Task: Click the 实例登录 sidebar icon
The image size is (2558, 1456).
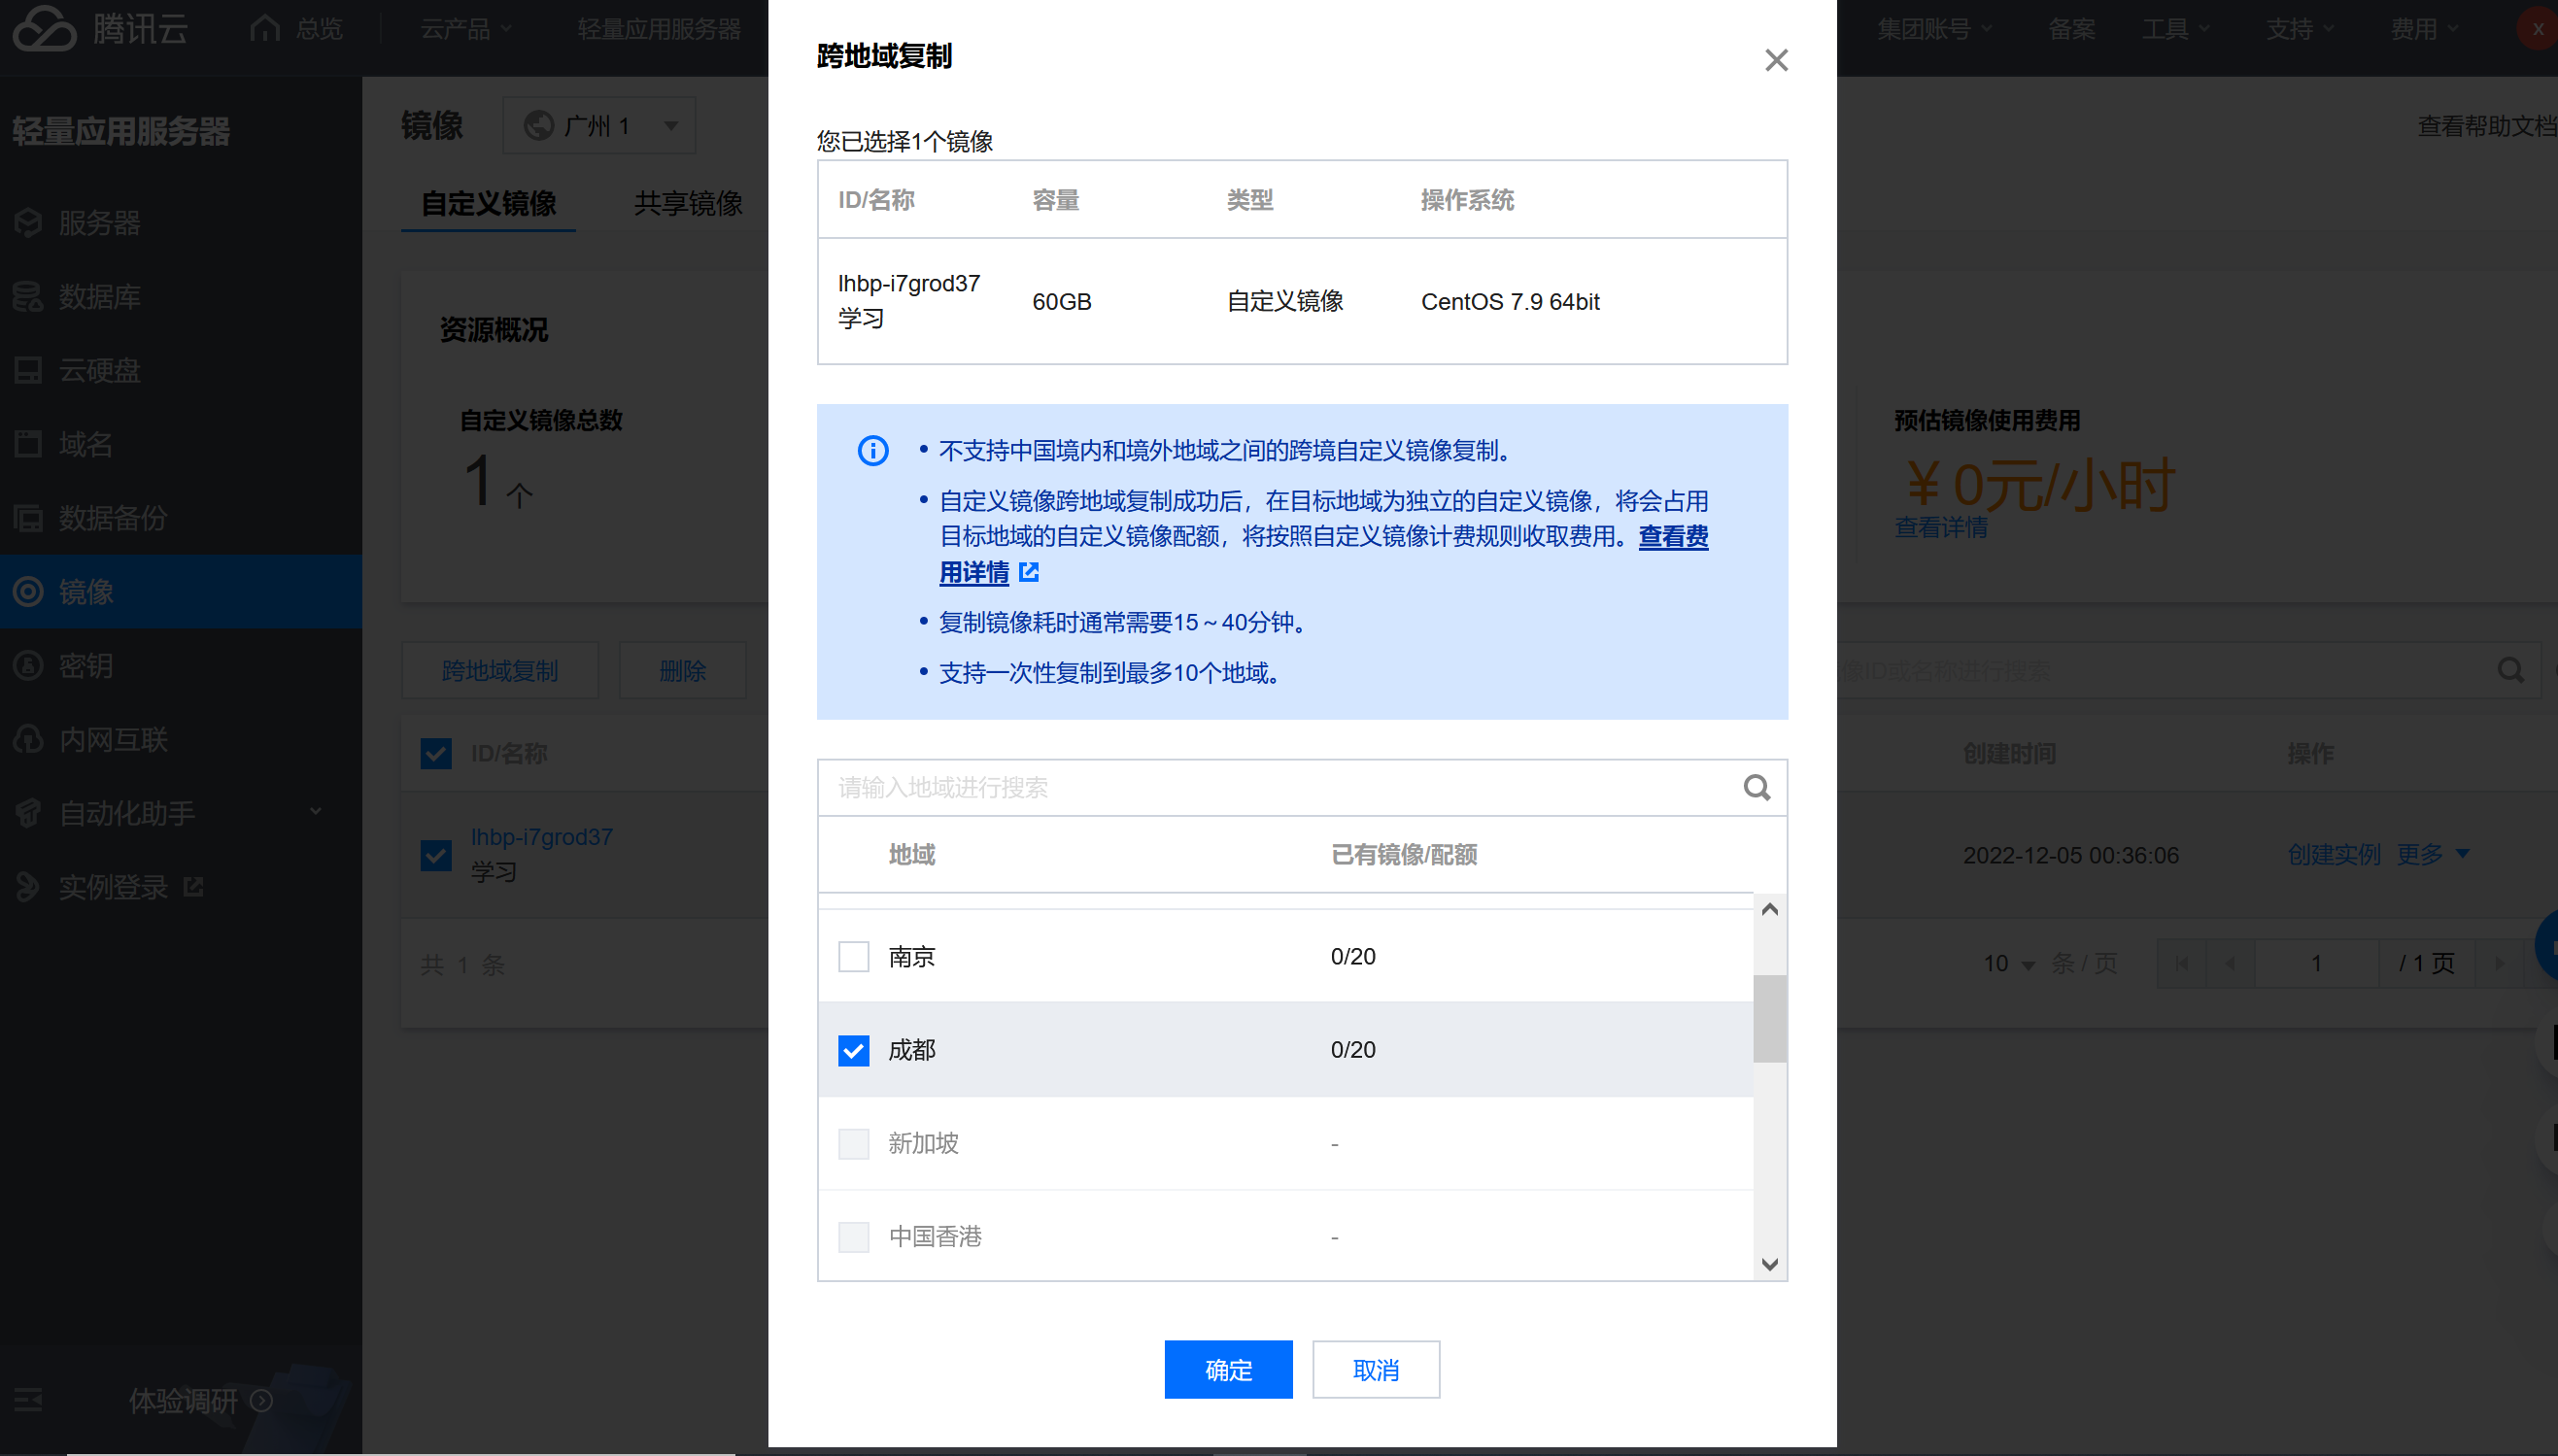Action: coord(28,887)
